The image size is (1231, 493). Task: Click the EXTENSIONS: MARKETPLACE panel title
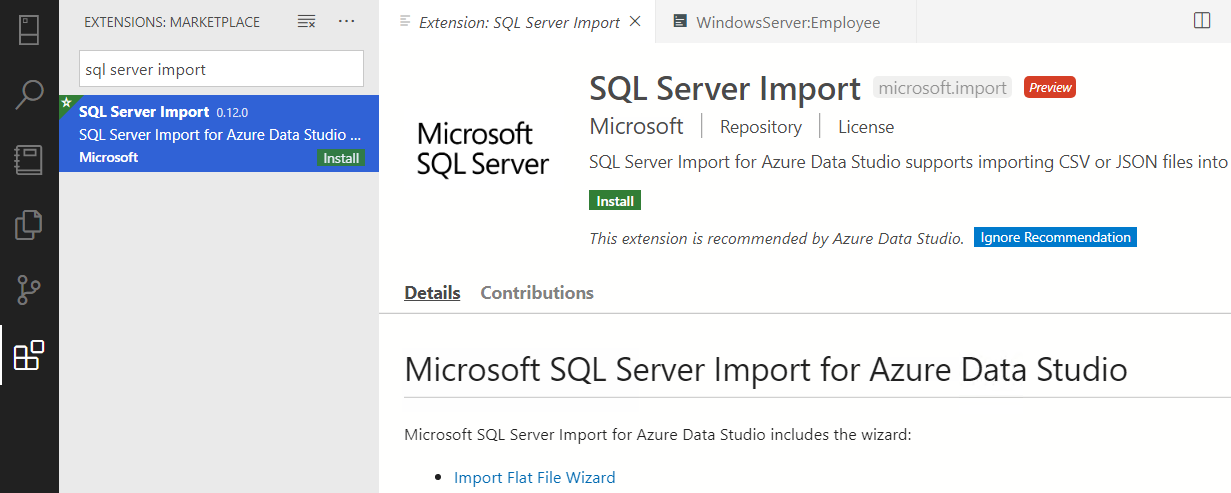[172, 22]
